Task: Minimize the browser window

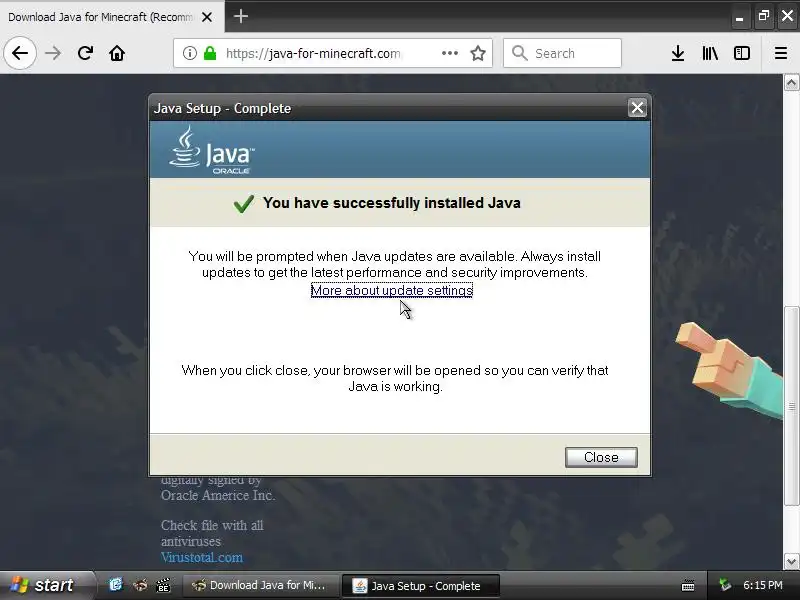Action: (739, 17)
